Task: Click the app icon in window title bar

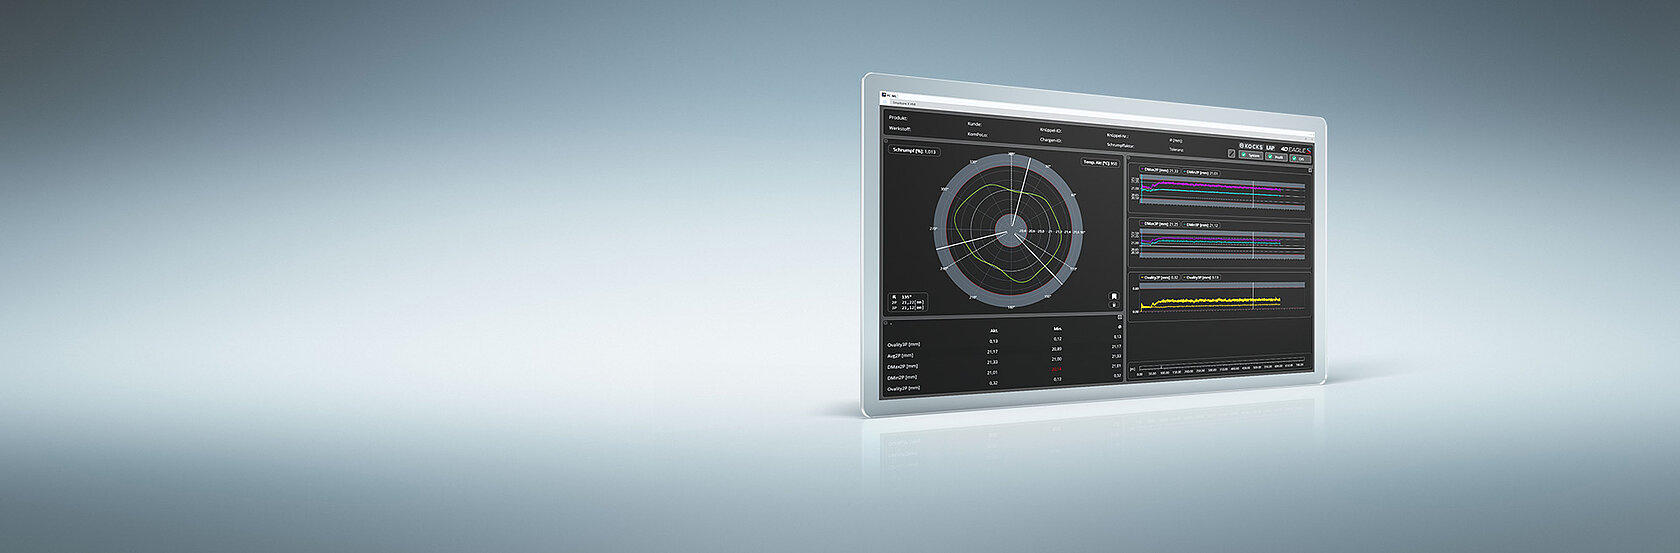Action: pos(884,95)
